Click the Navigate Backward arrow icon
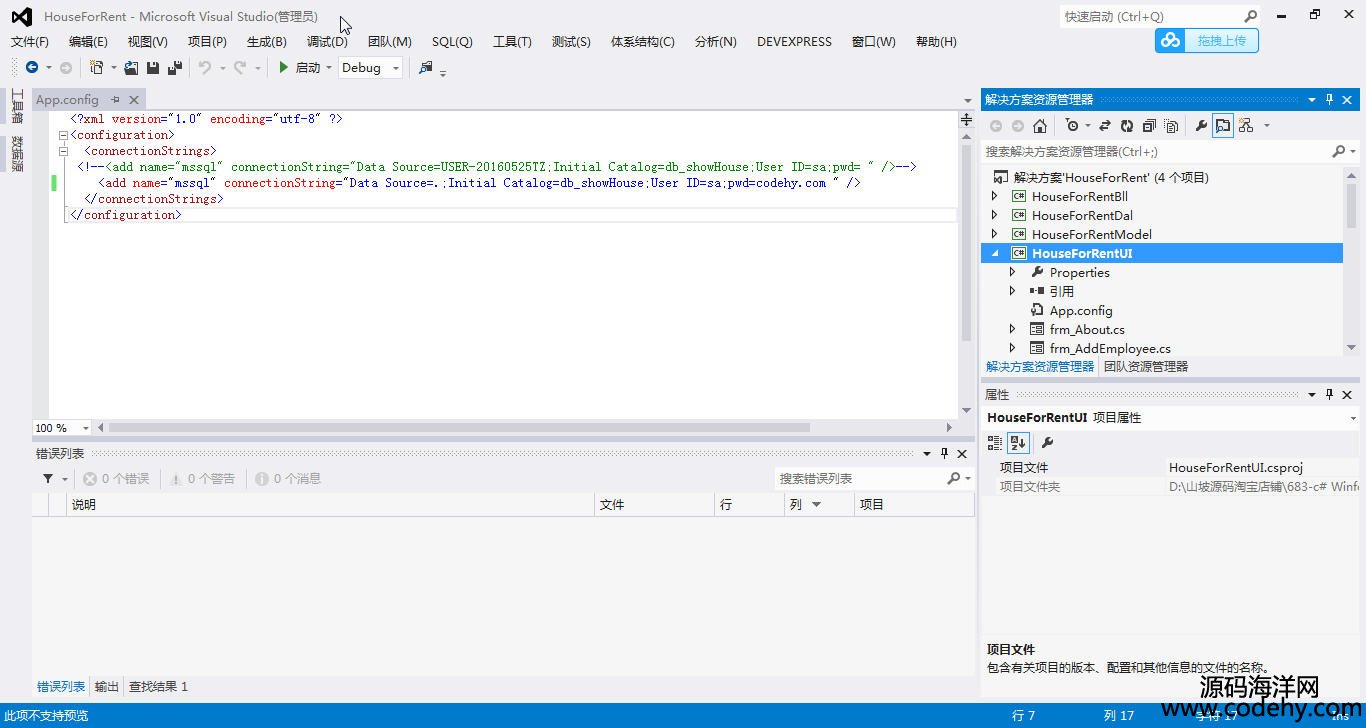The height and width of the screenshot is (728, 1366). [x=32, y=68]
